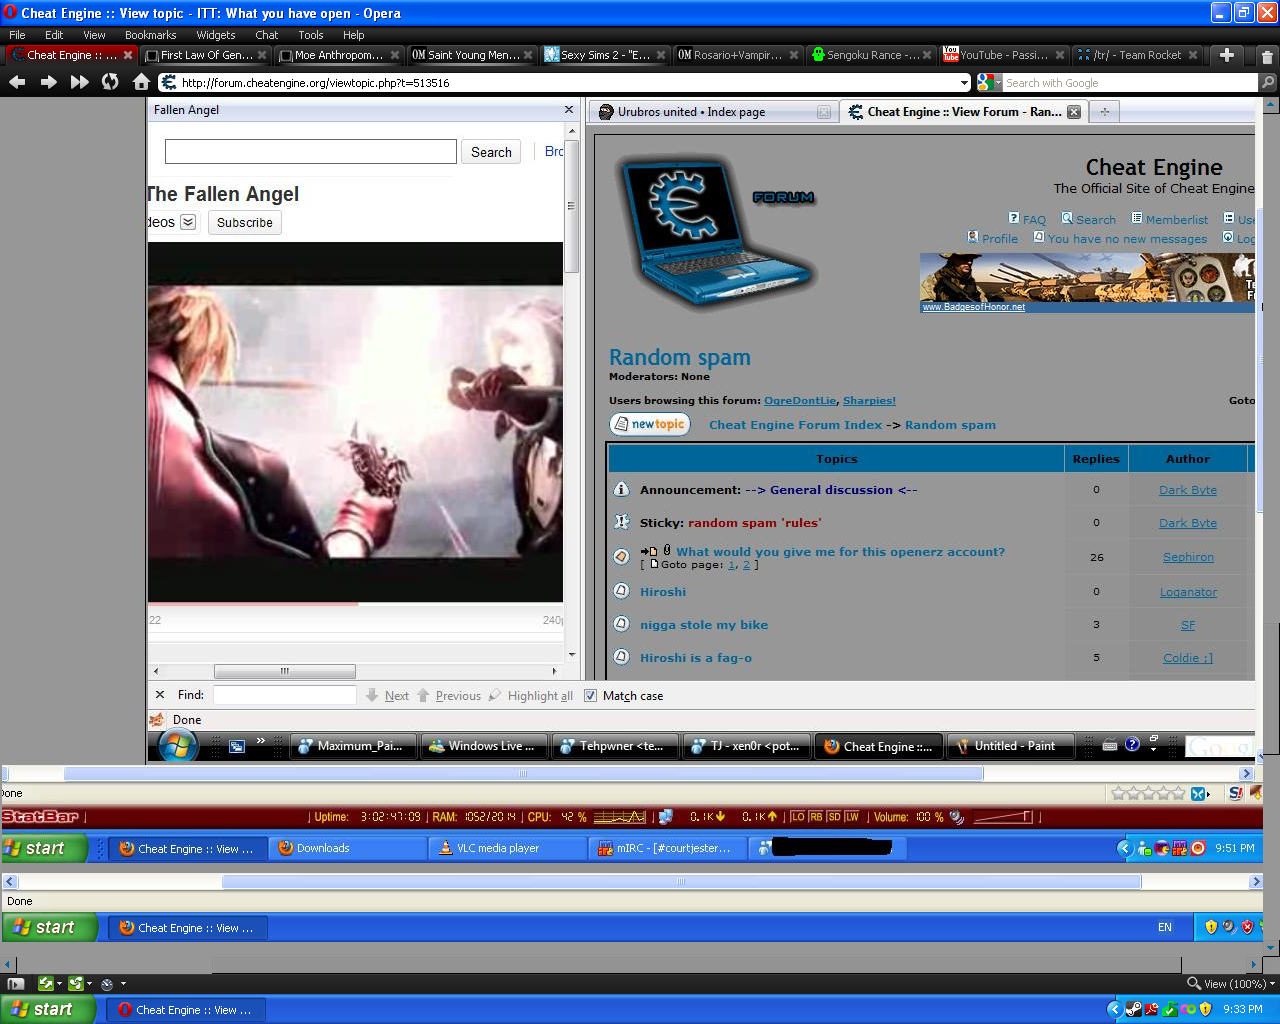Click Opera's Fast Forward button
Image resolution: width=1280 pixels, height=1024 pixels.
[79, 82]
